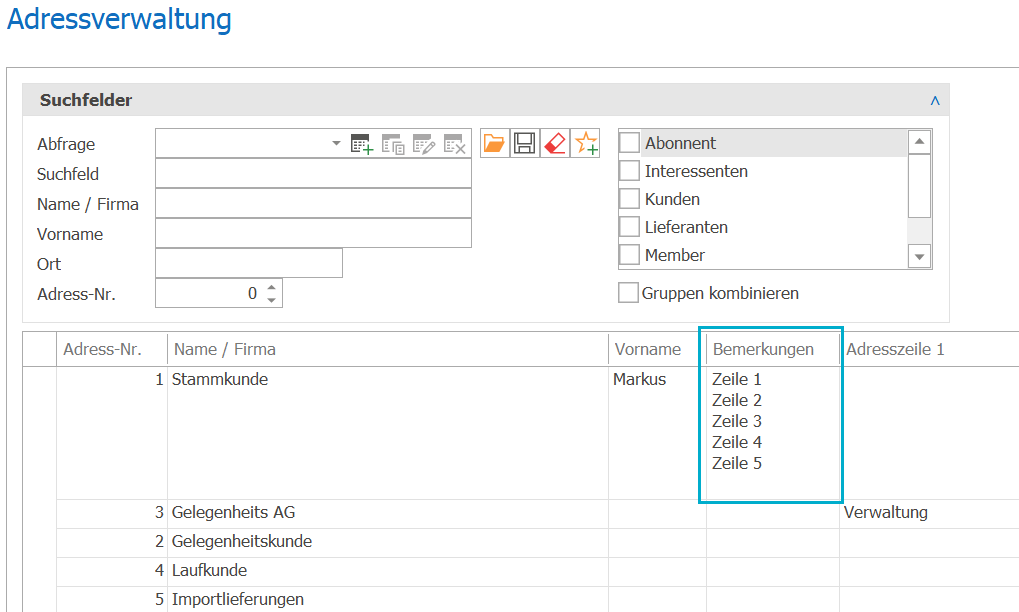Click the group list scroll up arrow
Viewport: 1019px width, 612px height.
pos(919,142)
